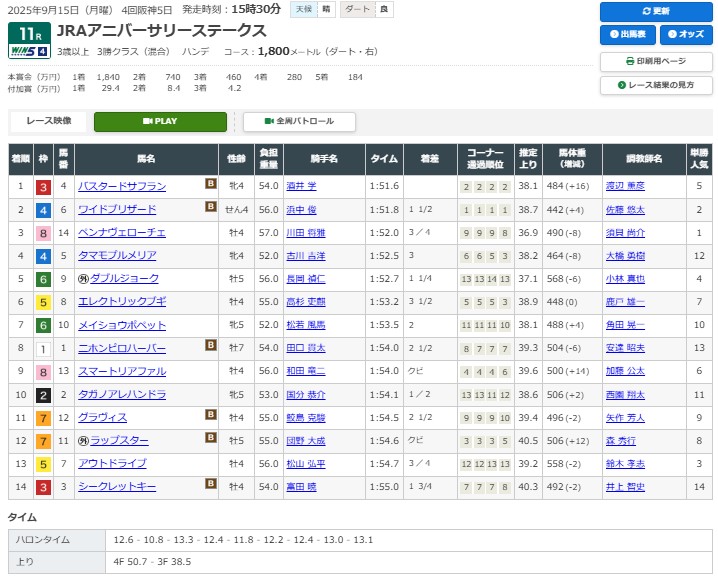Open jockey profile 松山 弘平
Image resolution: width=718 pixels, height=578 pixels.
coord(304,463)
